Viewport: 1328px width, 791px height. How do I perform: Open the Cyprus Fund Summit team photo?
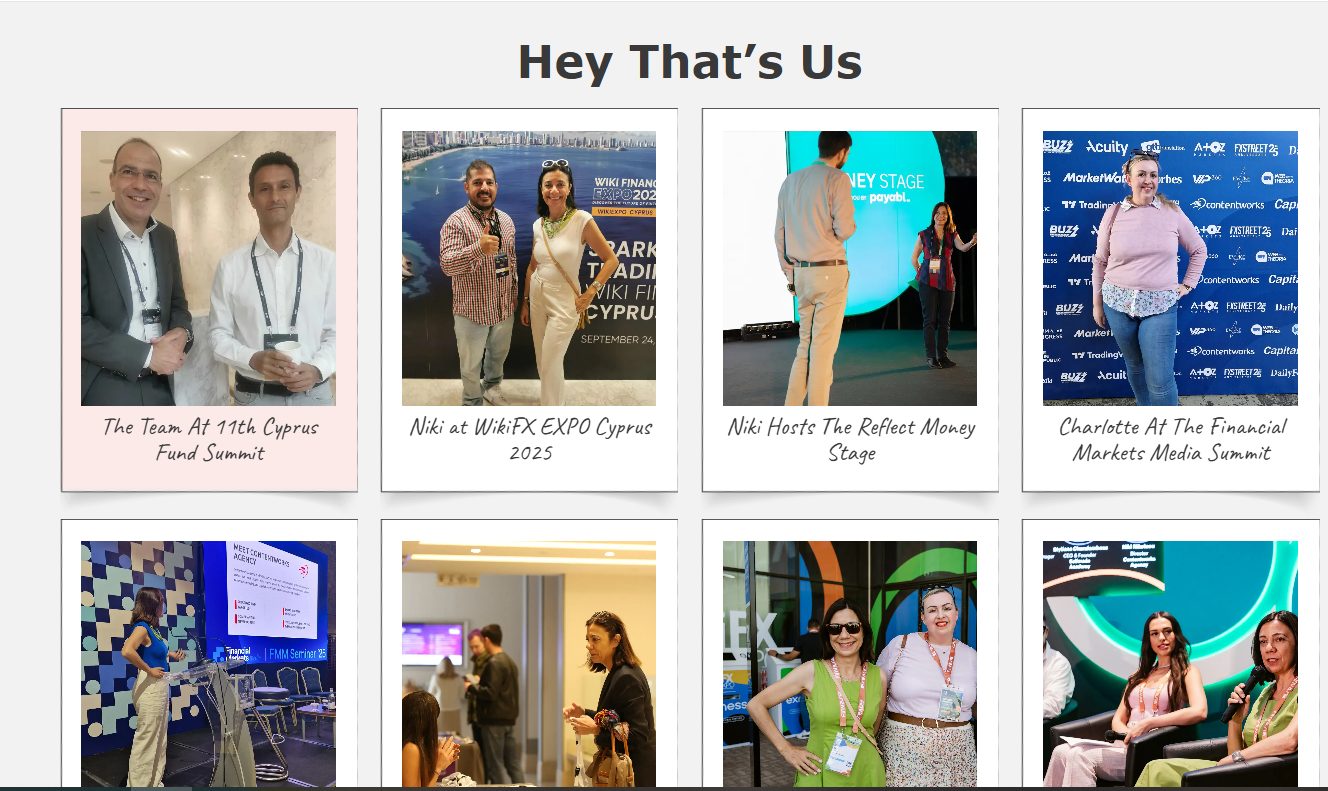[x=208, y=268]
